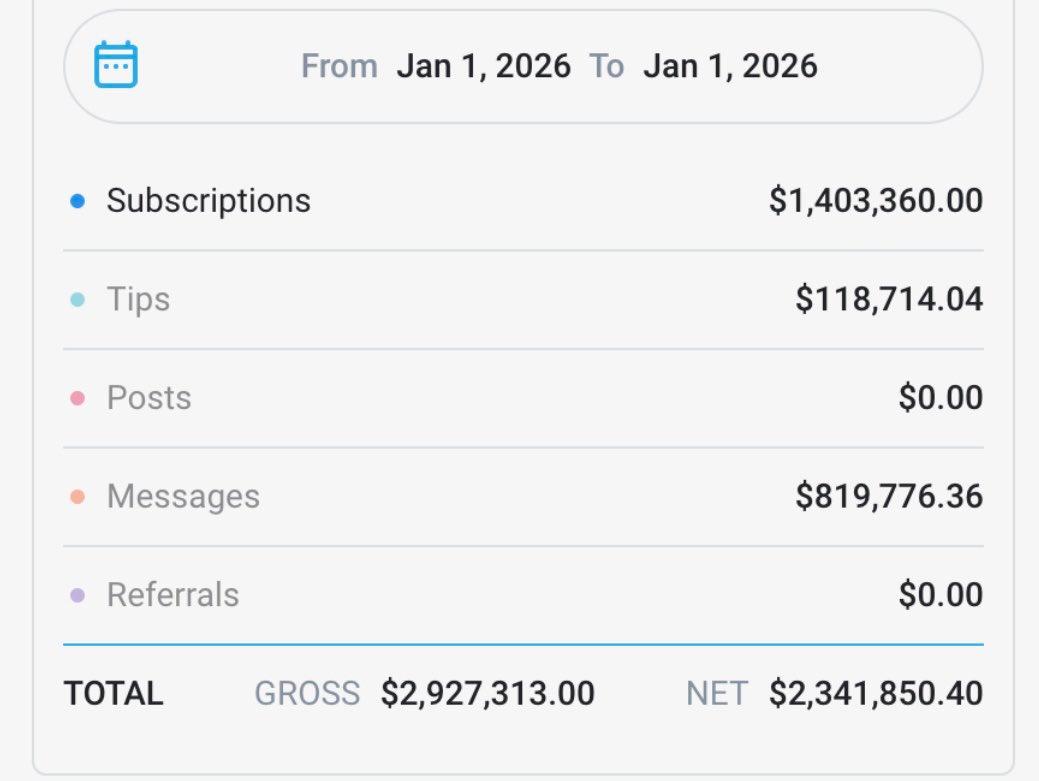Toggle visibility of the Posts earnings category
This screenshot has width=1039, height=781.
[x=150, y=396]
